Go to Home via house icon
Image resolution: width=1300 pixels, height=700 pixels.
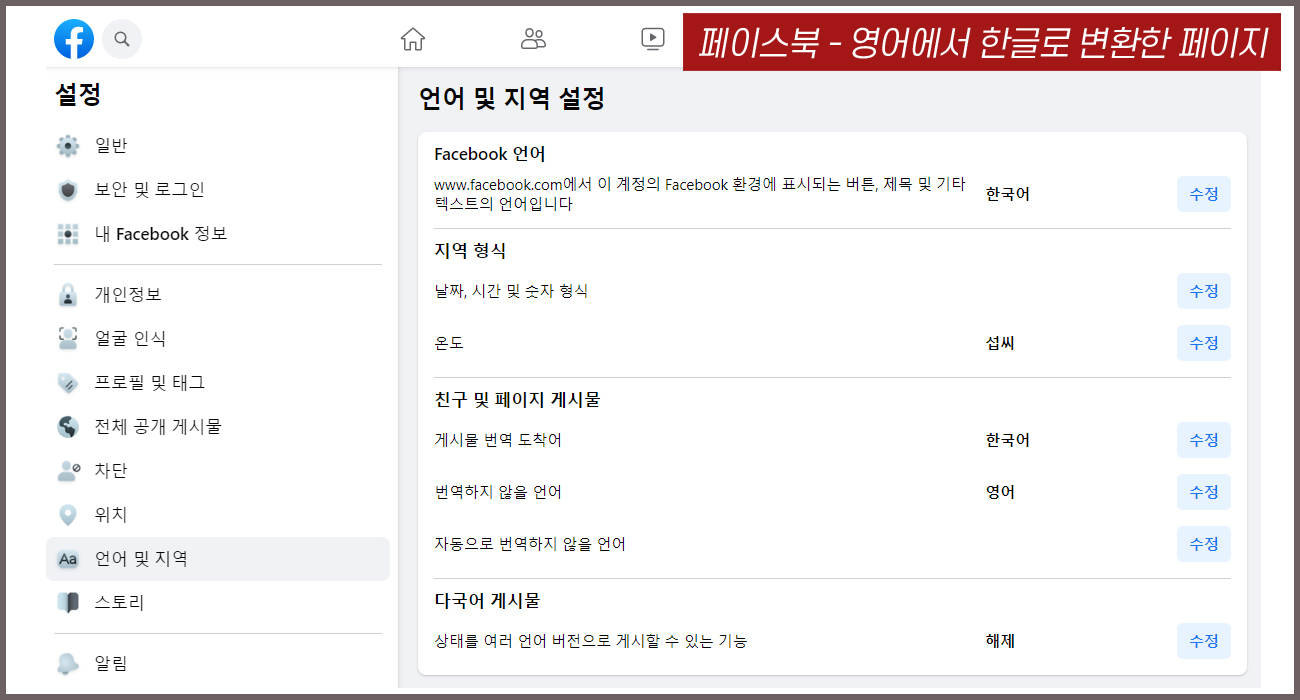point(413,39)
